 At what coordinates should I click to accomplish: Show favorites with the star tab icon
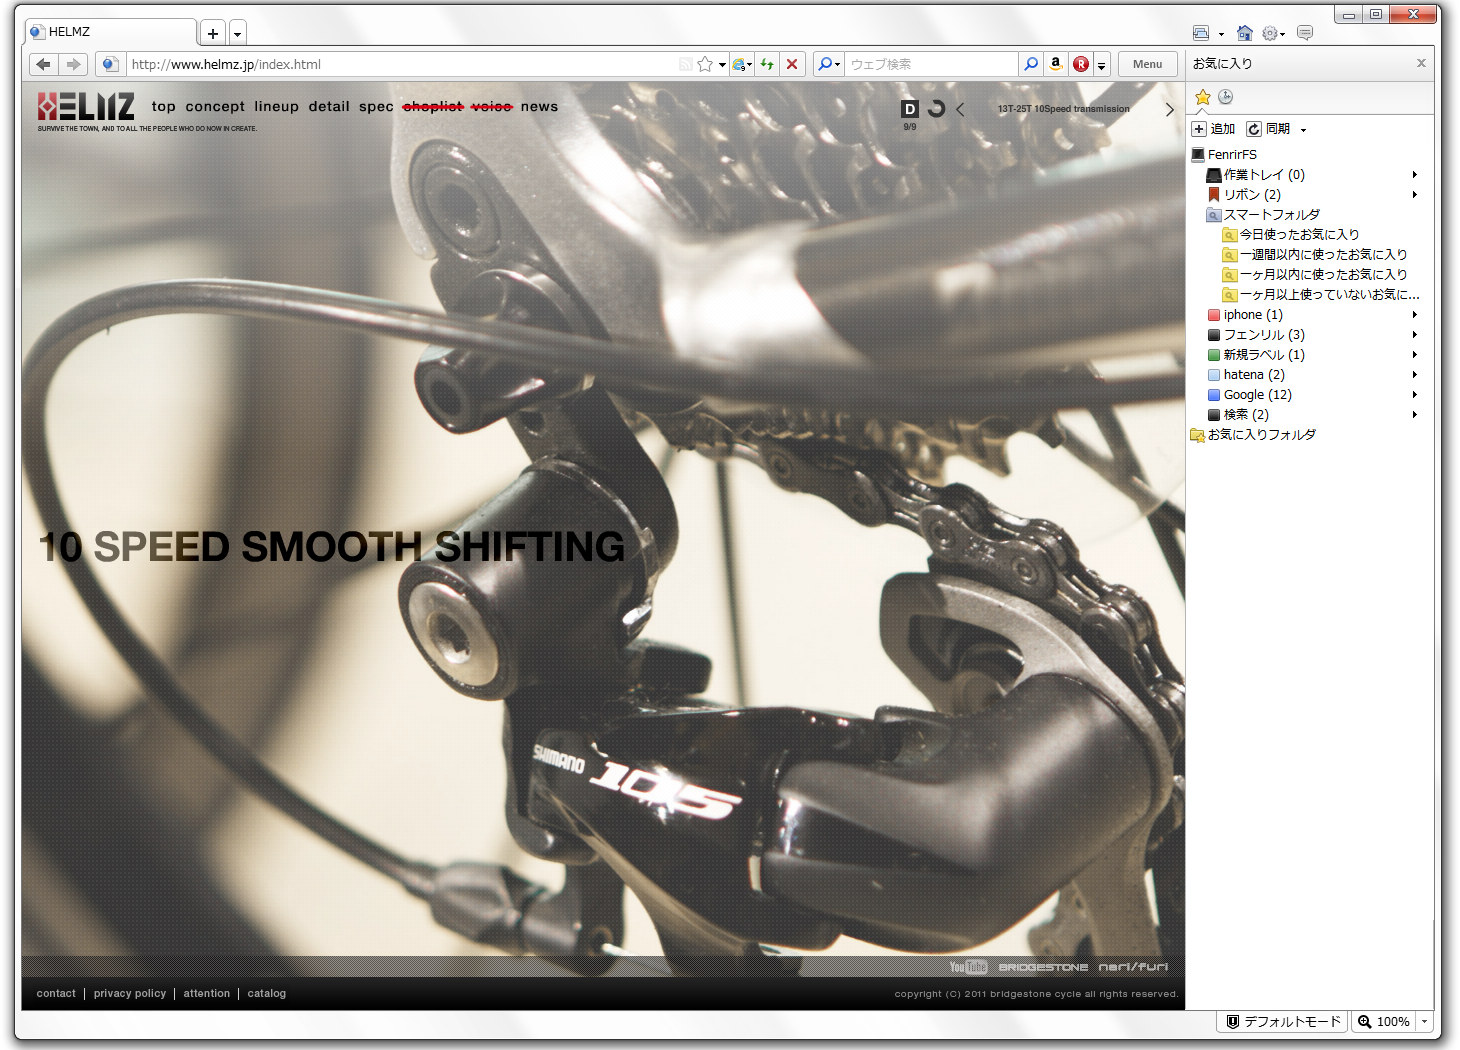[1203, 97]
